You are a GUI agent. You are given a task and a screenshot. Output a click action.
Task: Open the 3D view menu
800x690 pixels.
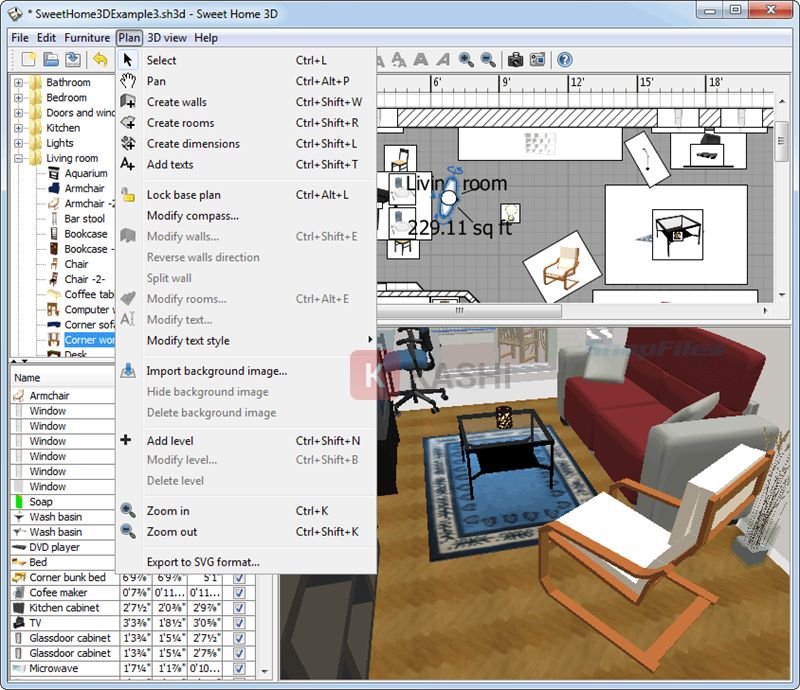165,37
